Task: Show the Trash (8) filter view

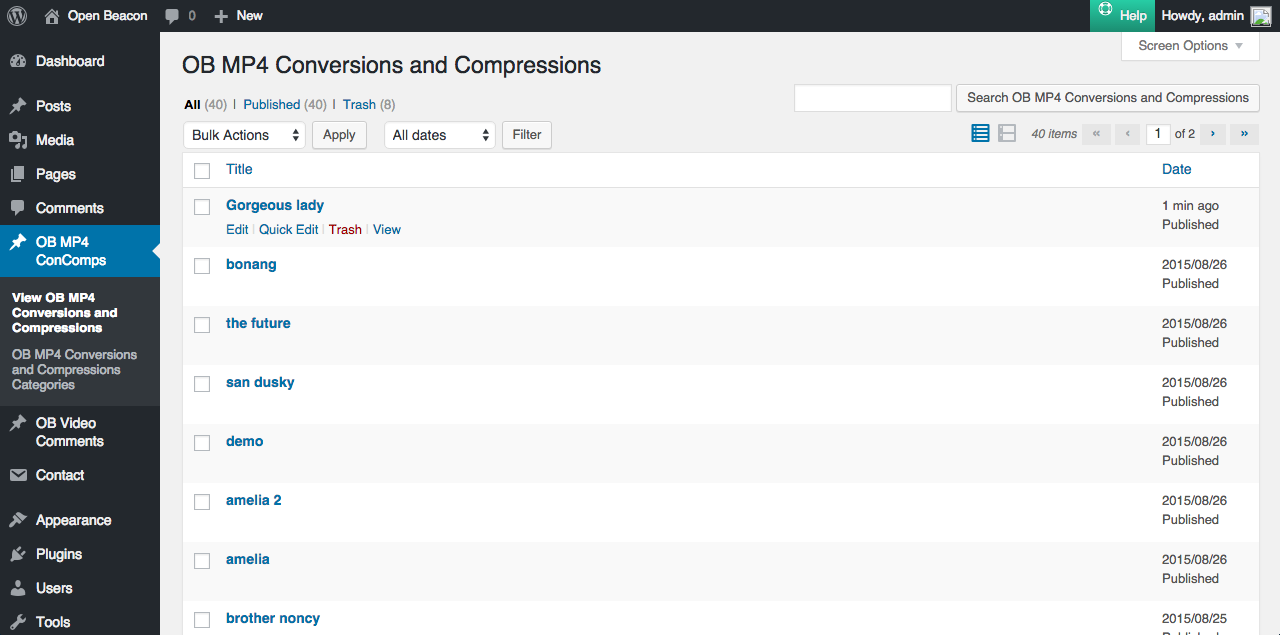Action: pyautogui.click(x=359, y=104)
